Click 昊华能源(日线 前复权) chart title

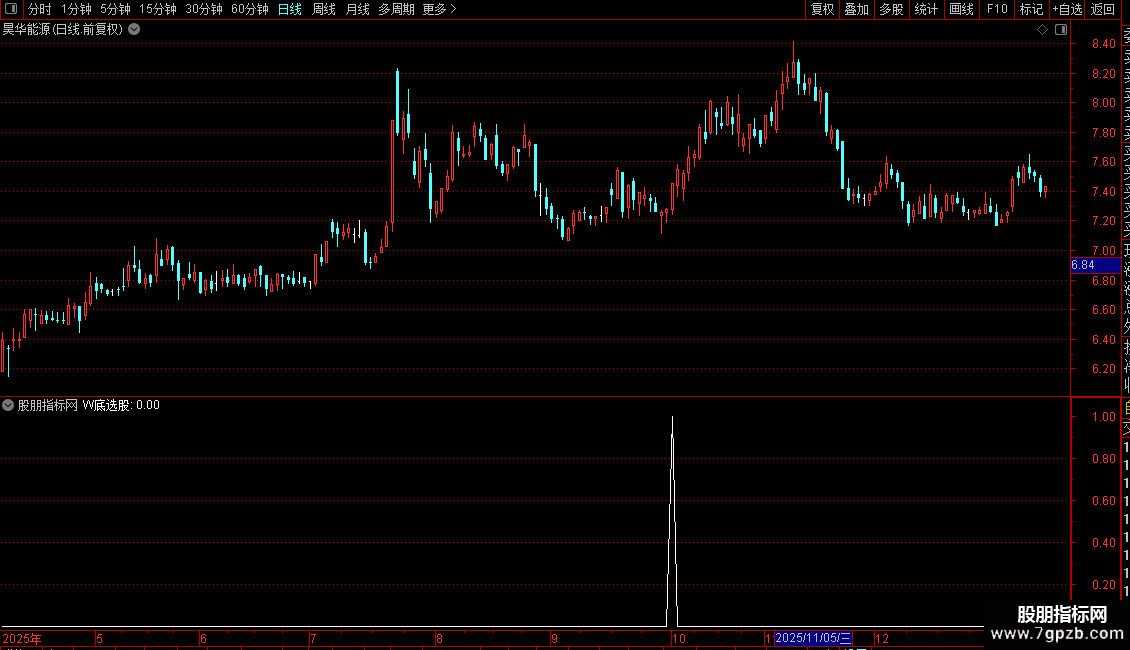(63, 30)
